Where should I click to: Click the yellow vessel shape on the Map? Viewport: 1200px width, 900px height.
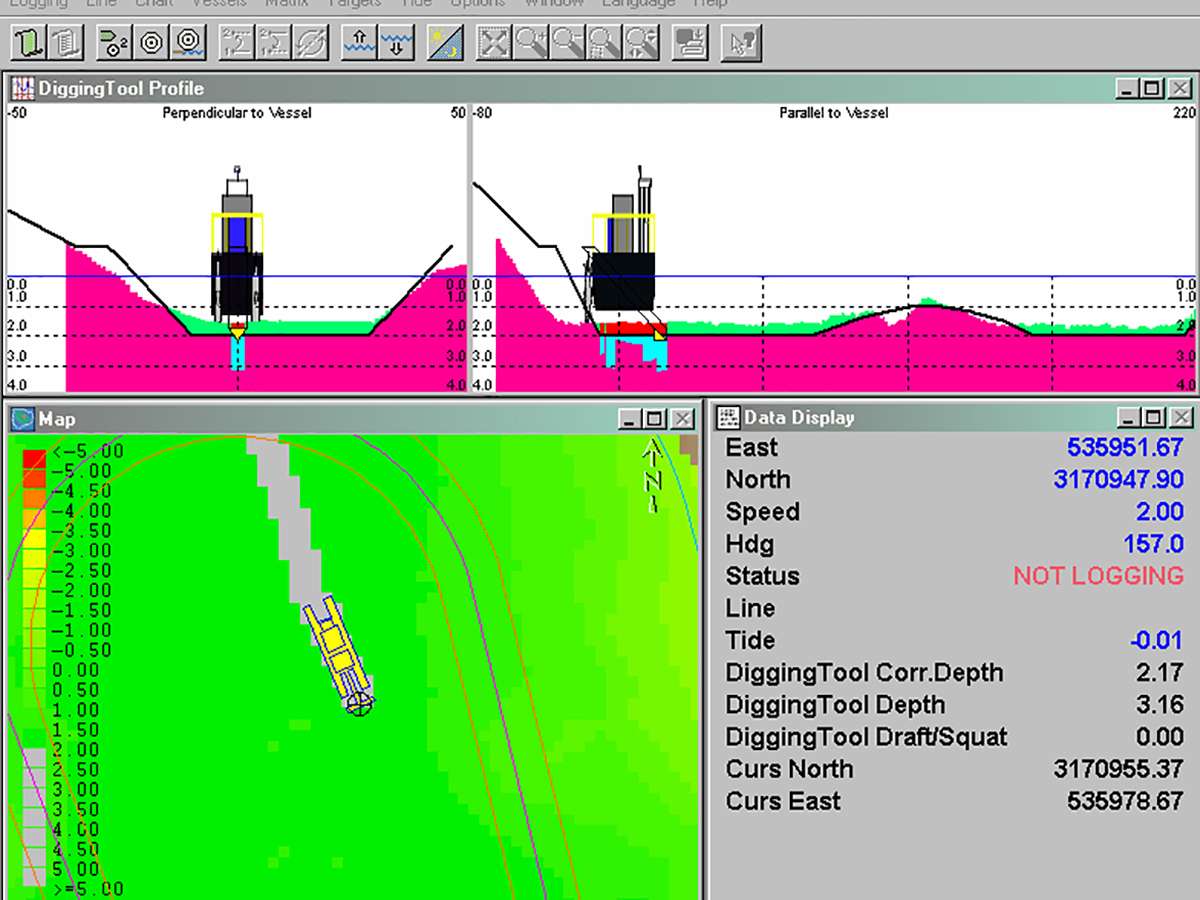coord(338,650)
